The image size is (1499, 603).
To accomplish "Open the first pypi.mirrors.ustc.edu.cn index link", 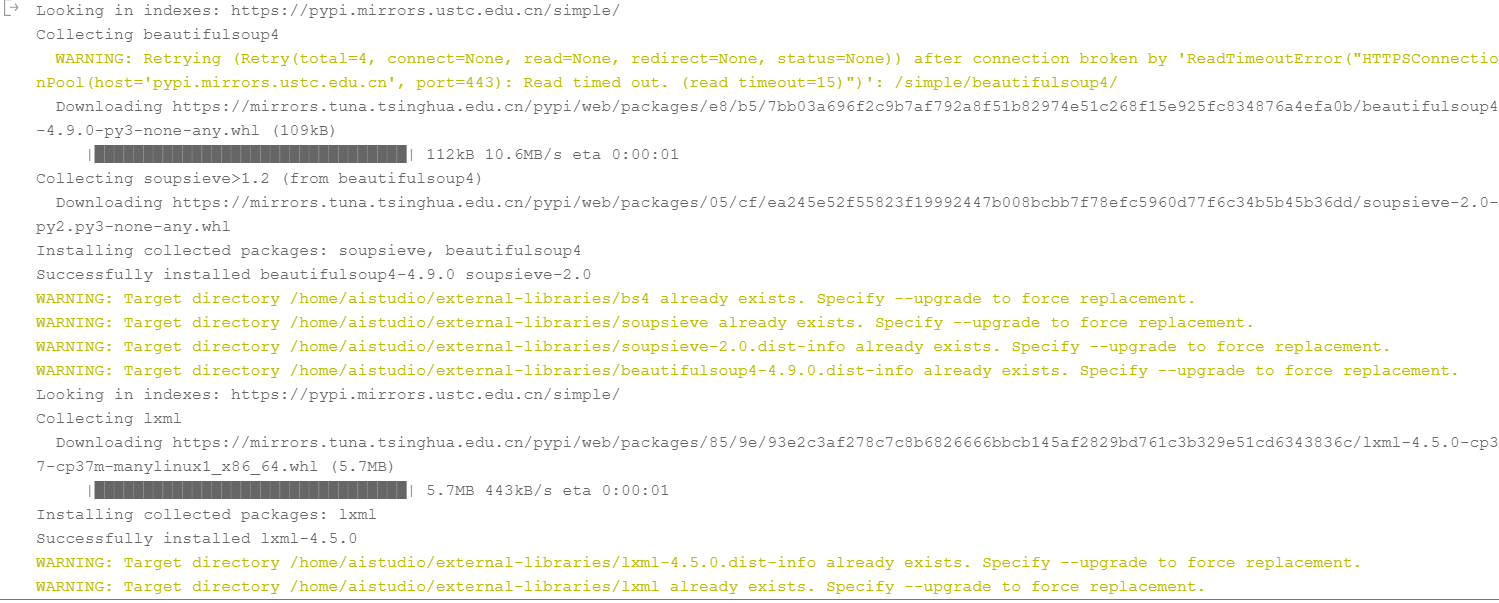I will pos(425,11).
